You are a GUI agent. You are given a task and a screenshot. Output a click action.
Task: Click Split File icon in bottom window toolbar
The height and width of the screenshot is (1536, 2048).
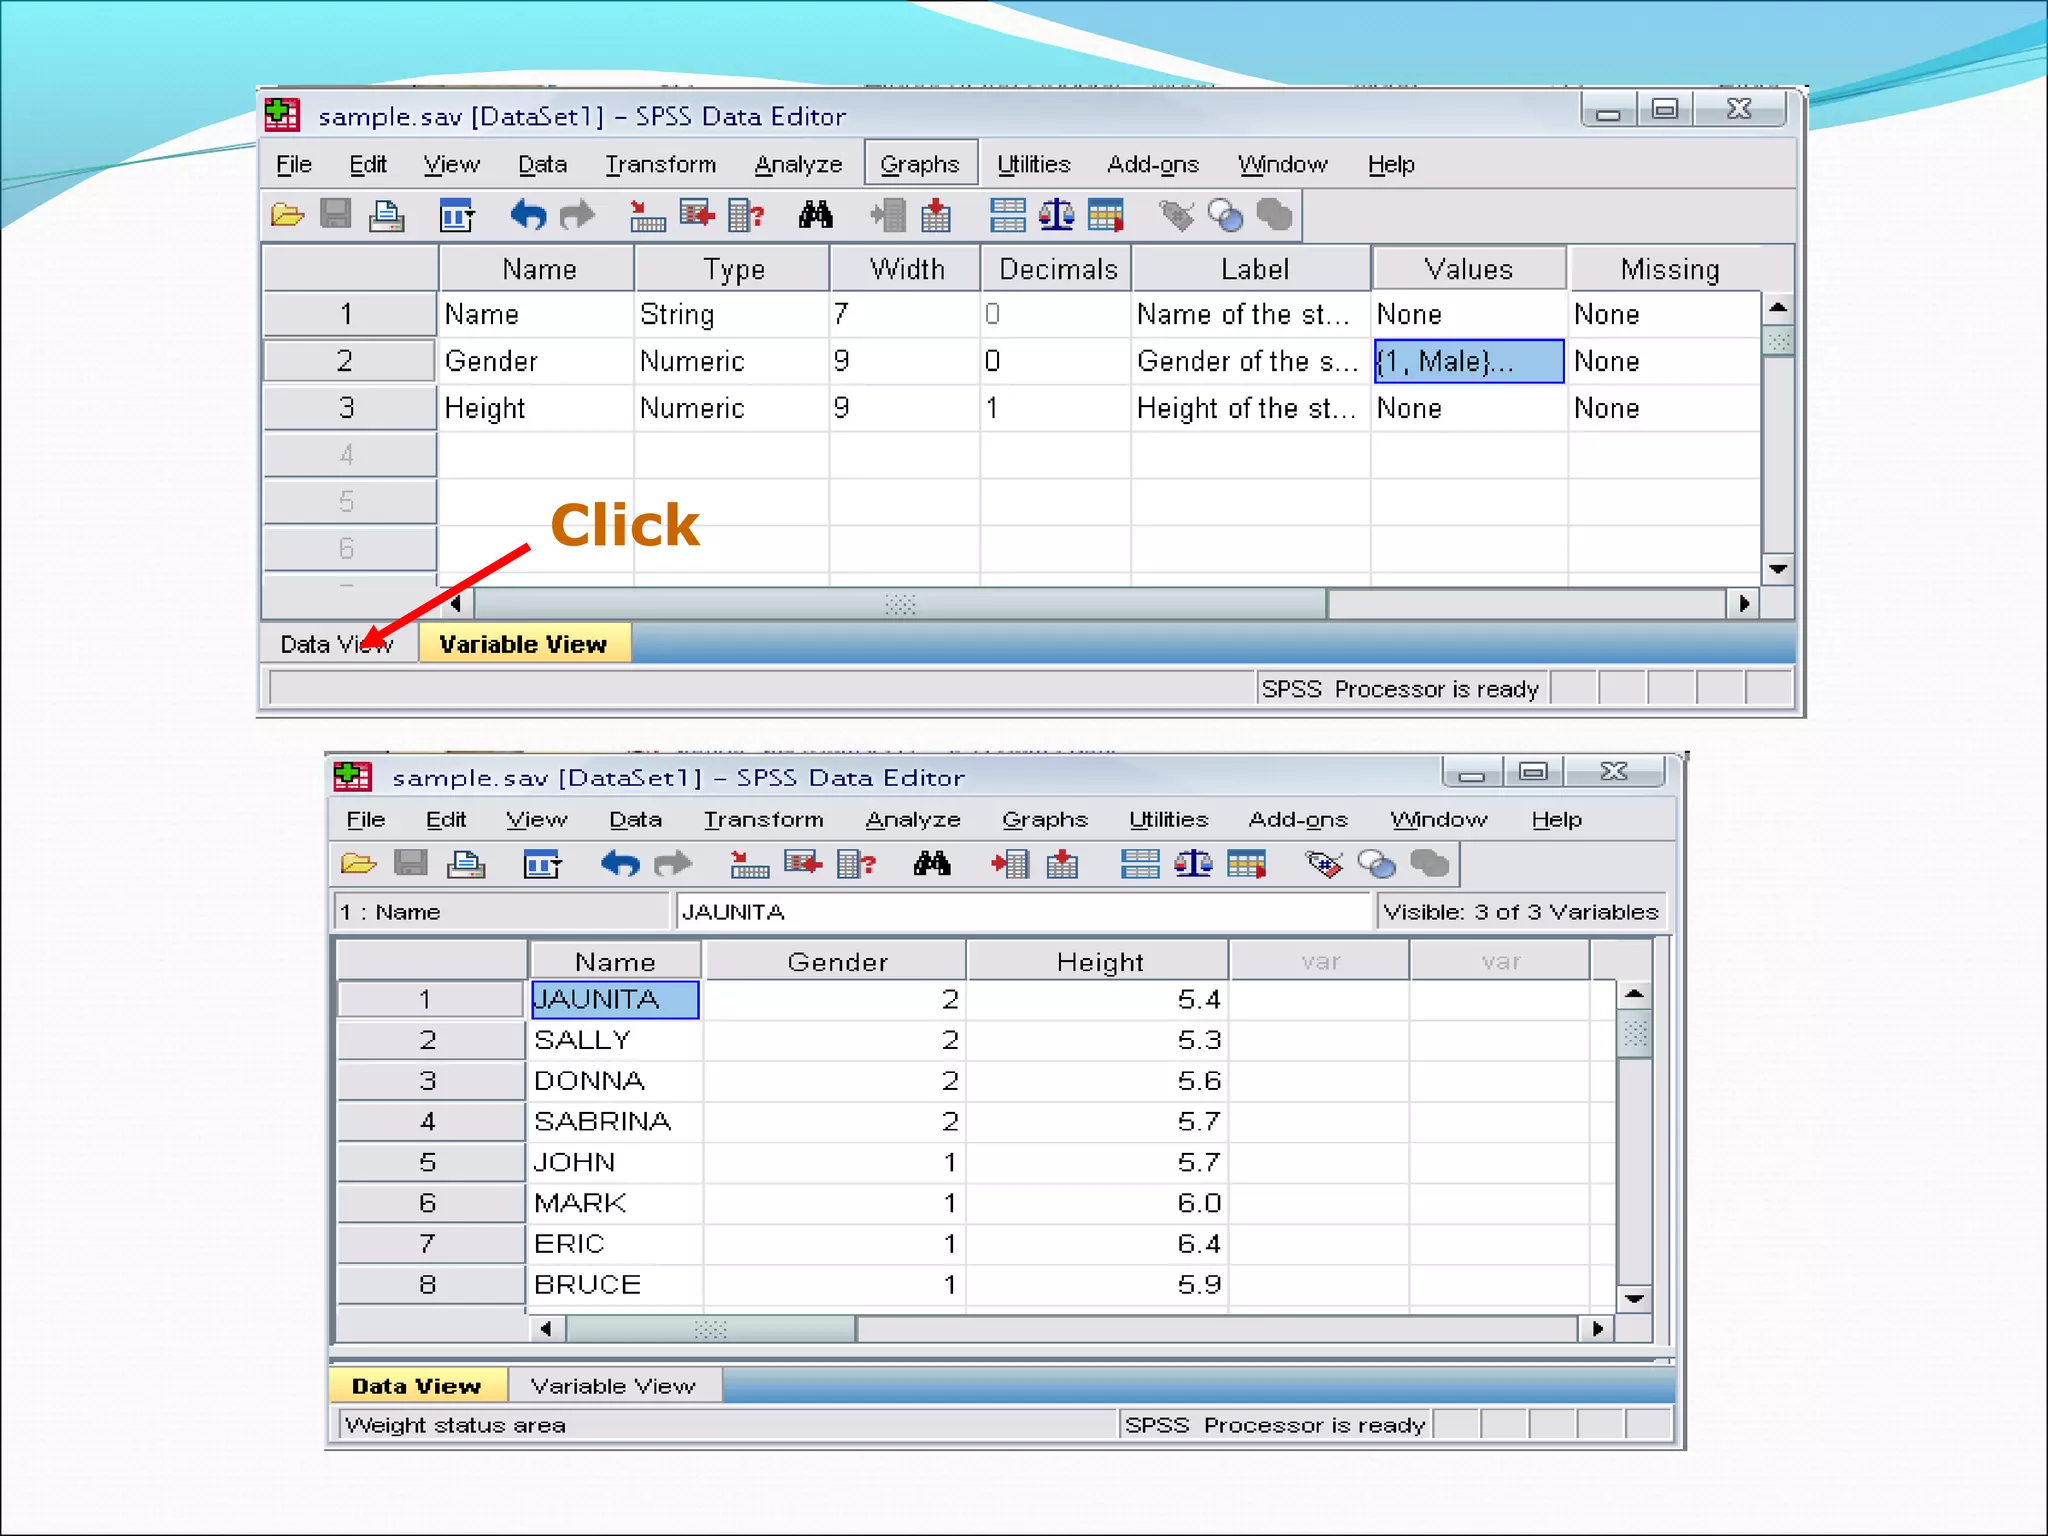tap(1140, 864)
